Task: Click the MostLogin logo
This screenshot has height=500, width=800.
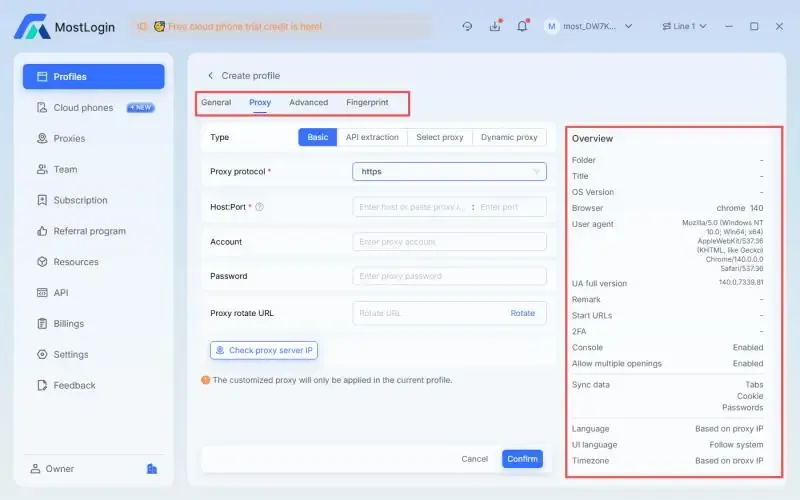Action: point(64,27)
